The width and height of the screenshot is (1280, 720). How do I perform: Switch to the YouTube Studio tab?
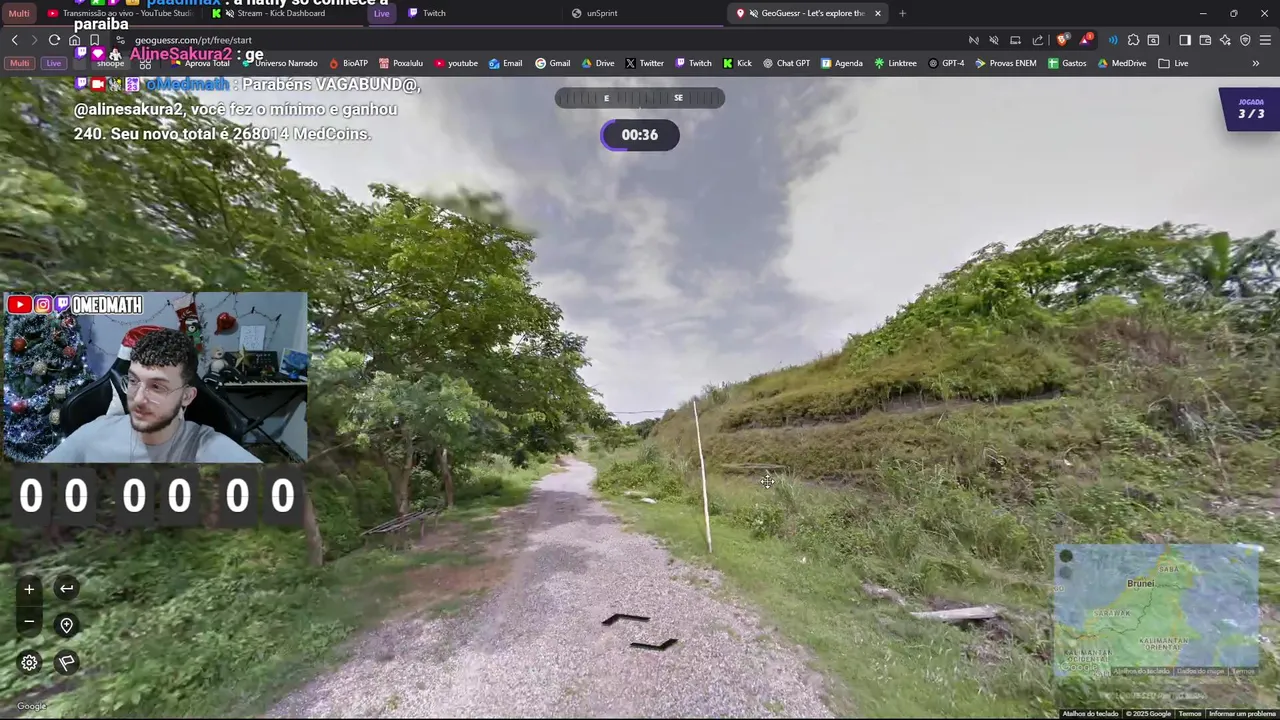click(120, 13)
